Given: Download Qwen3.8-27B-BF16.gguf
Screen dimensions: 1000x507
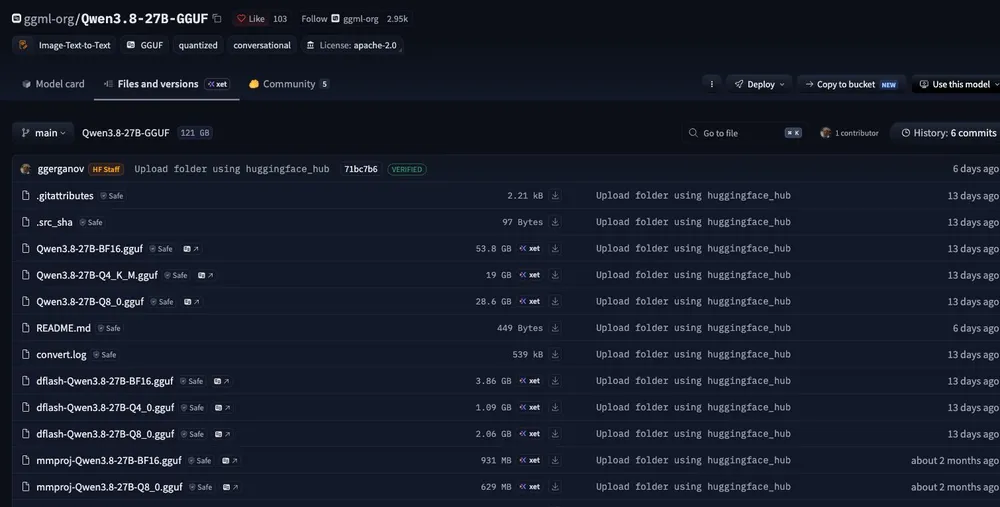Looking at the screenshot, I should coord(555,249).
